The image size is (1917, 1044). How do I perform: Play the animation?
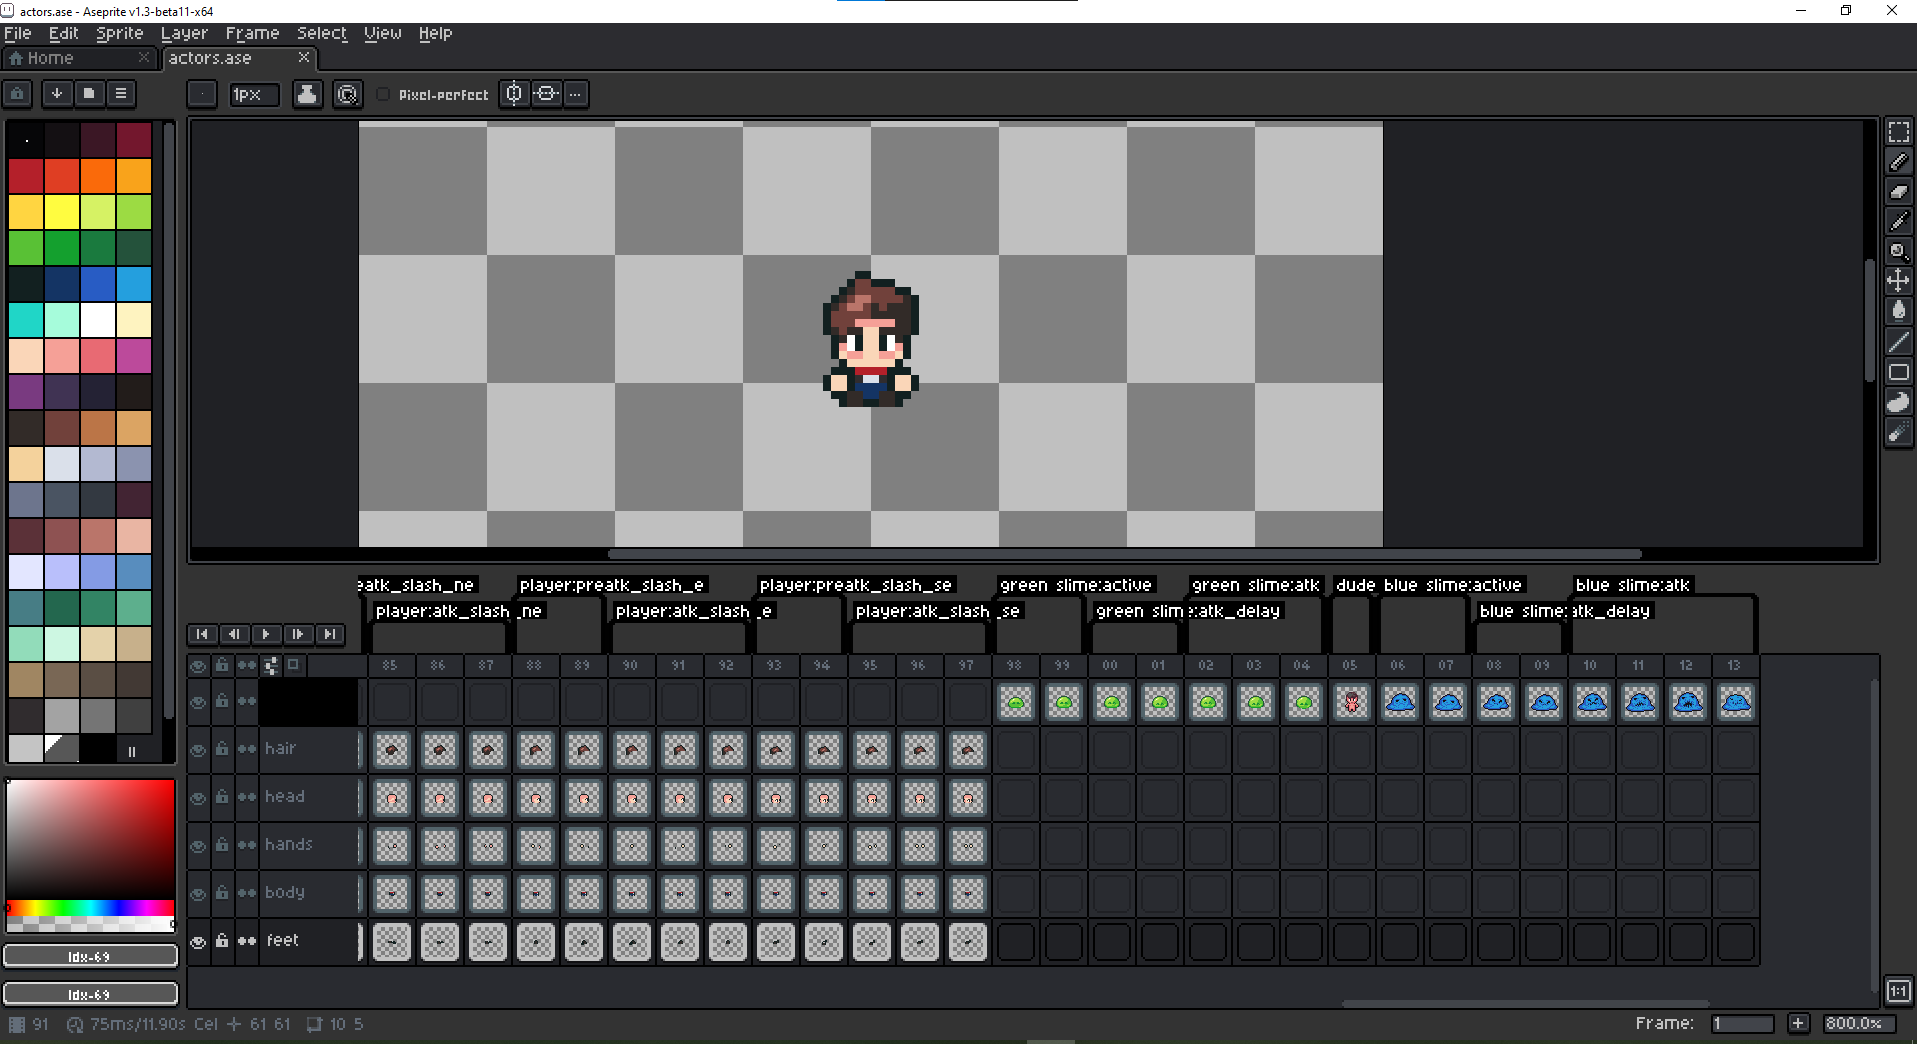coord(265,634)
